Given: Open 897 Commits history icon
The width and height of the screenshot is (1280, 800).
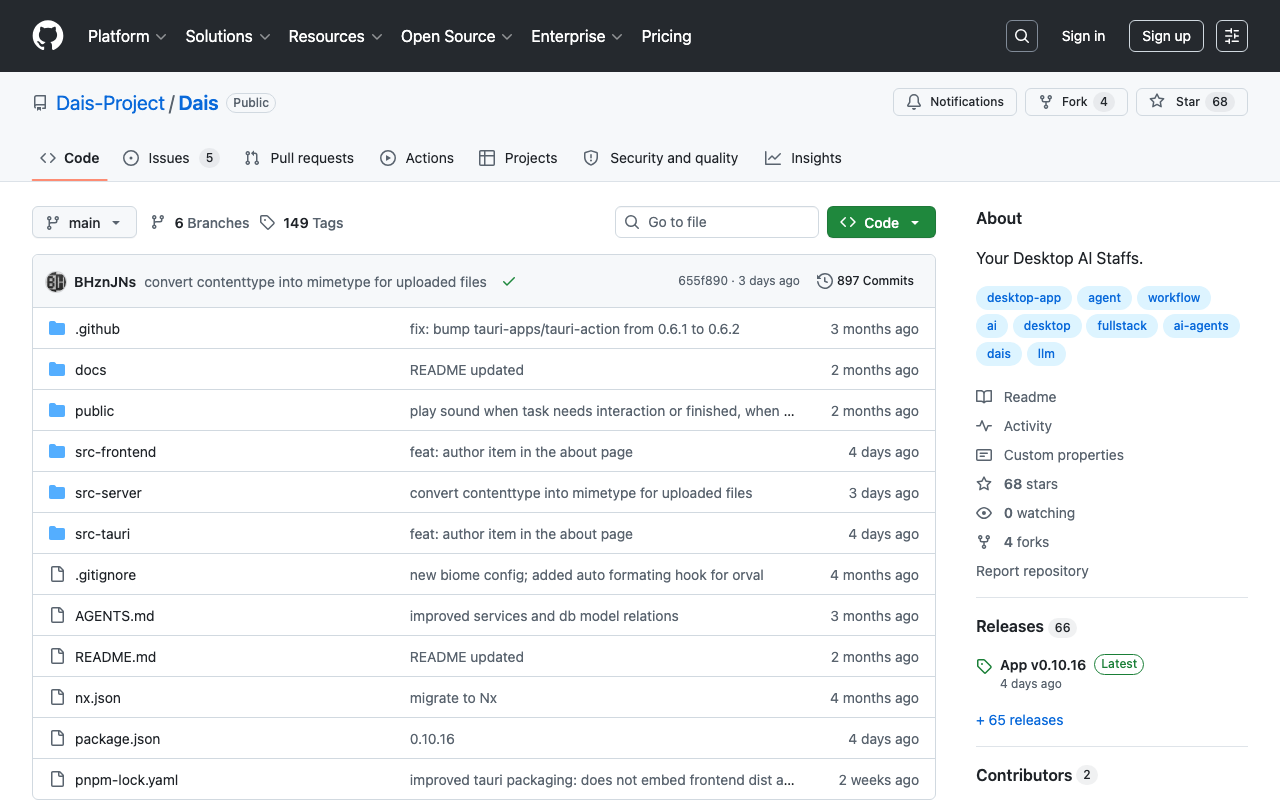Looking at the screenshot, I should 825,281.
